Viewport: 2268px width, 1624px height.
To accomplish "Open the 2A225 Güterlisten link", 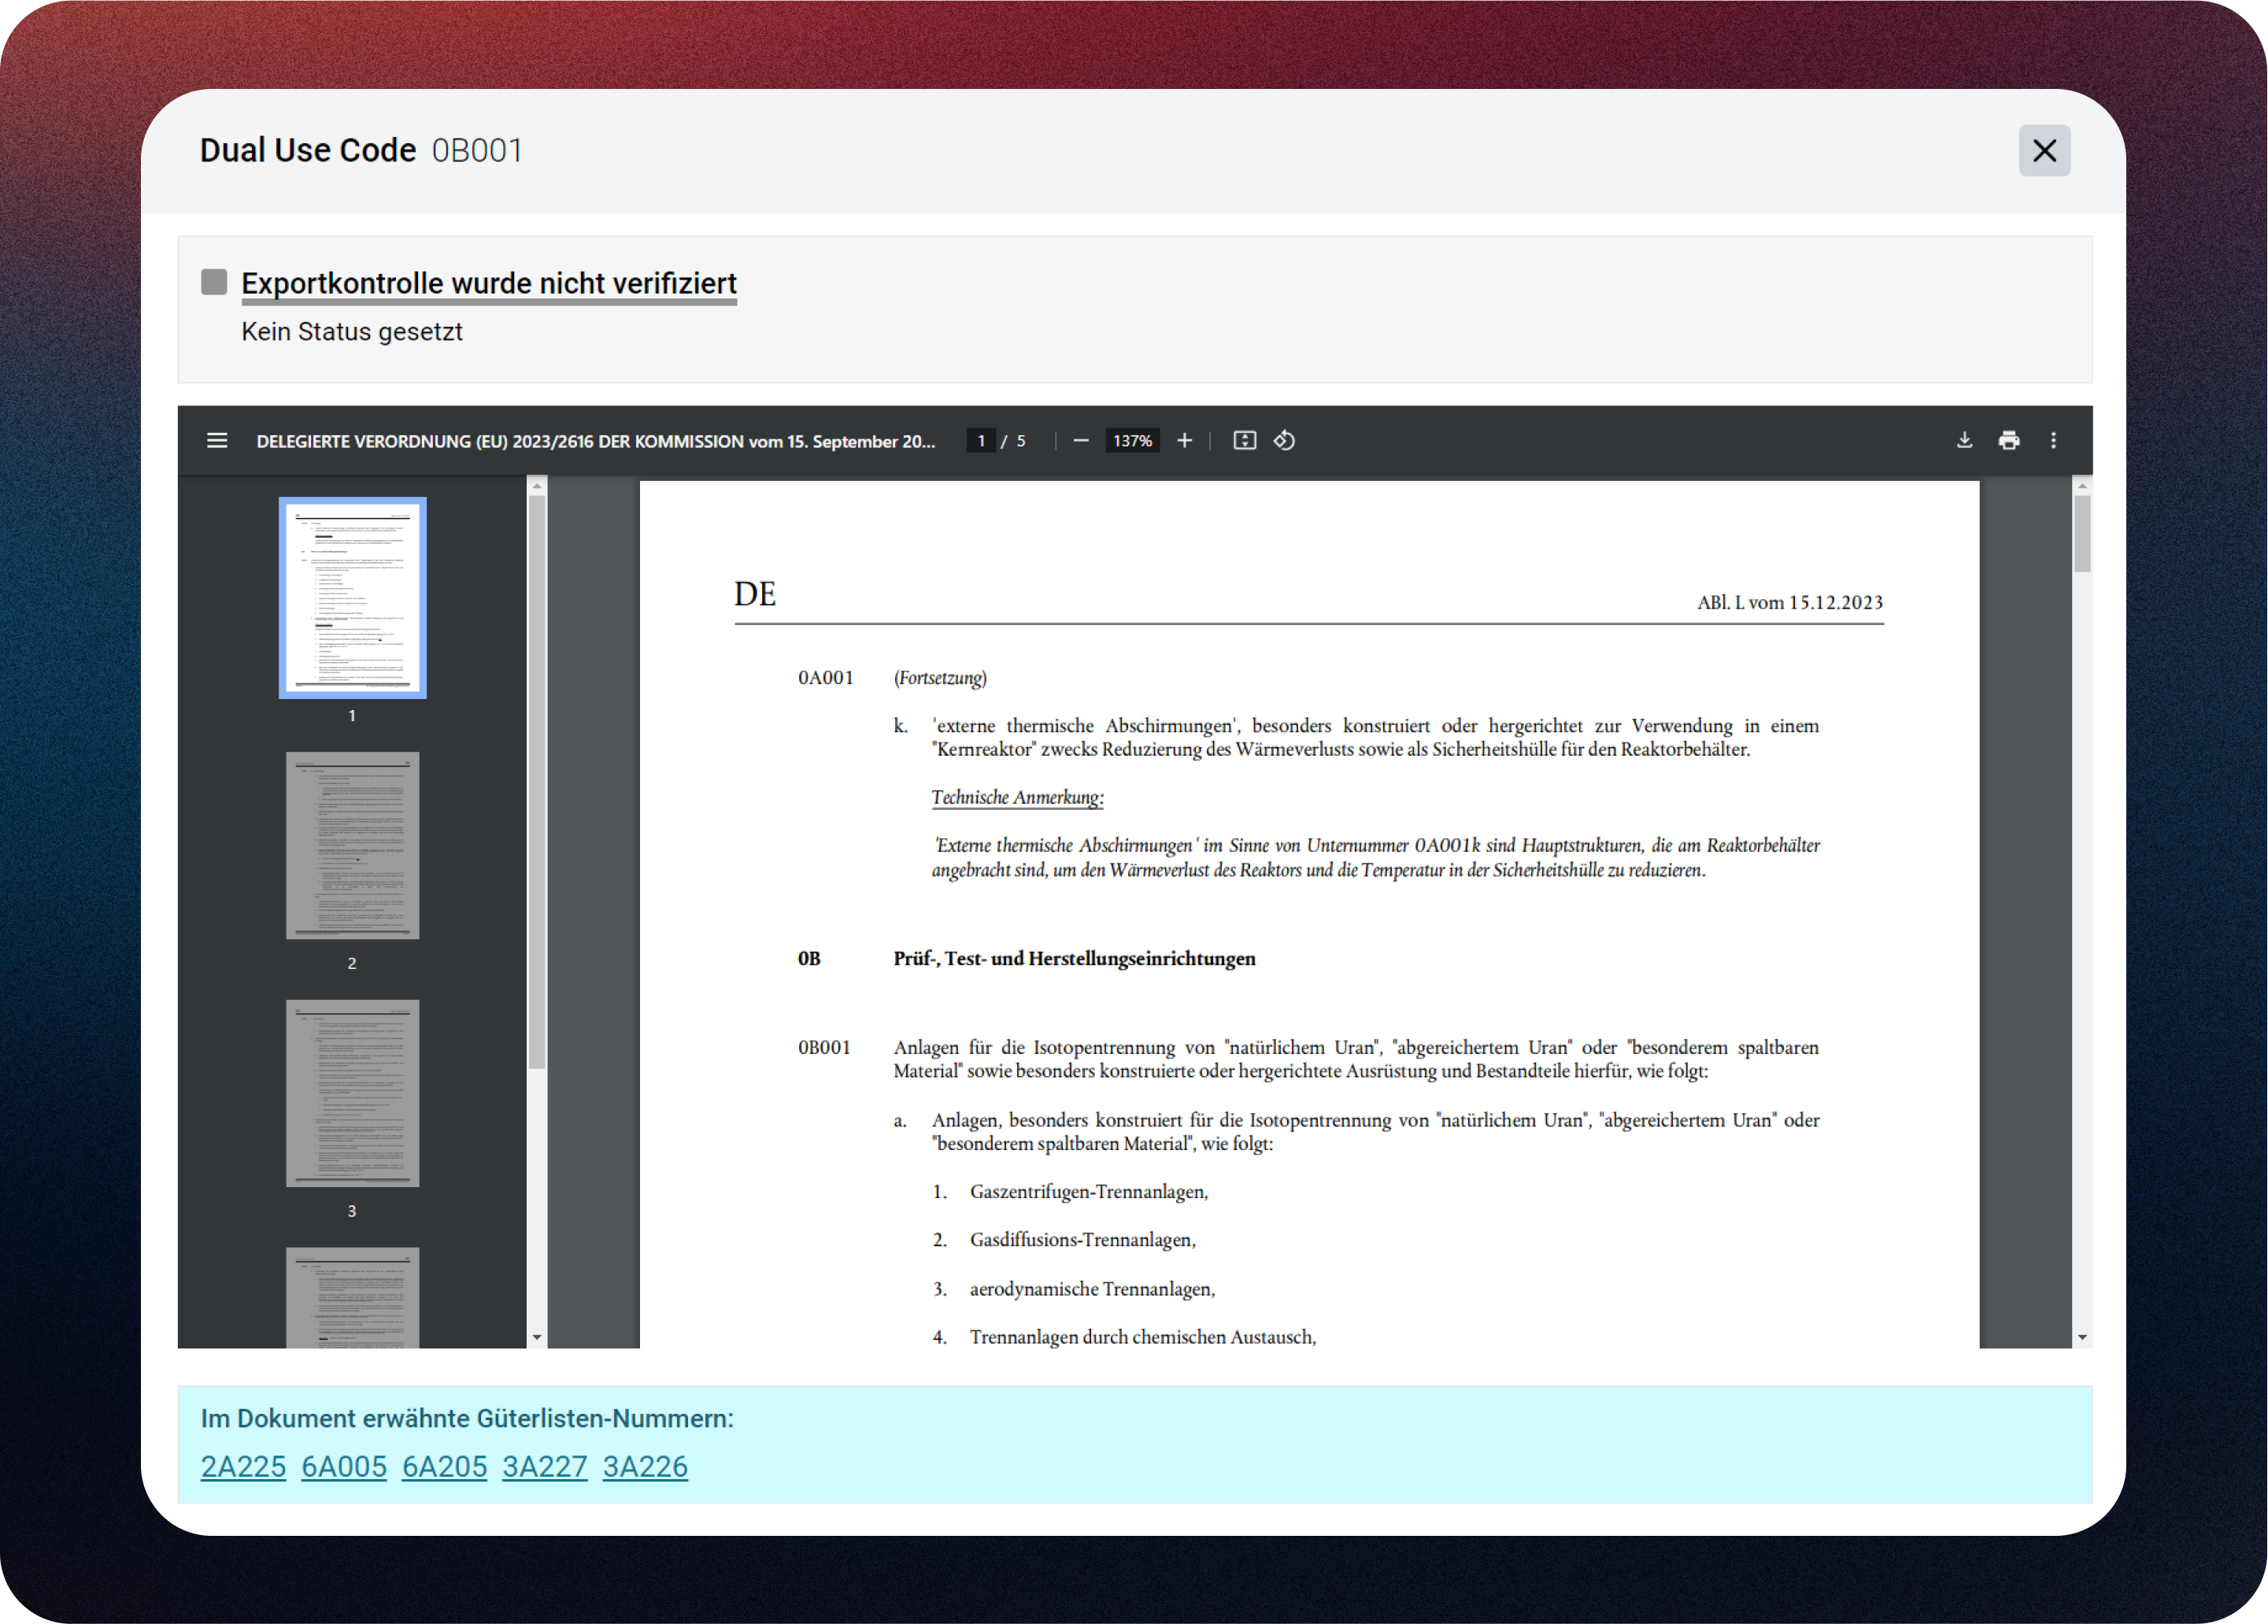I will (243, 1466).
